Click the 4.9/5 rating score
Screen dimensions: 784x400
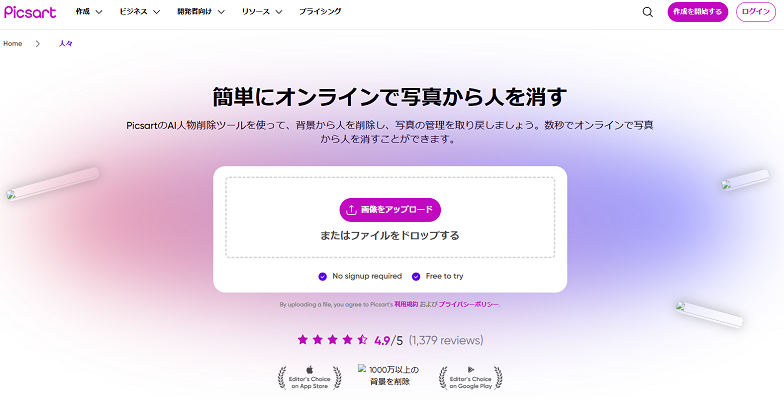(x=388, y=340)
